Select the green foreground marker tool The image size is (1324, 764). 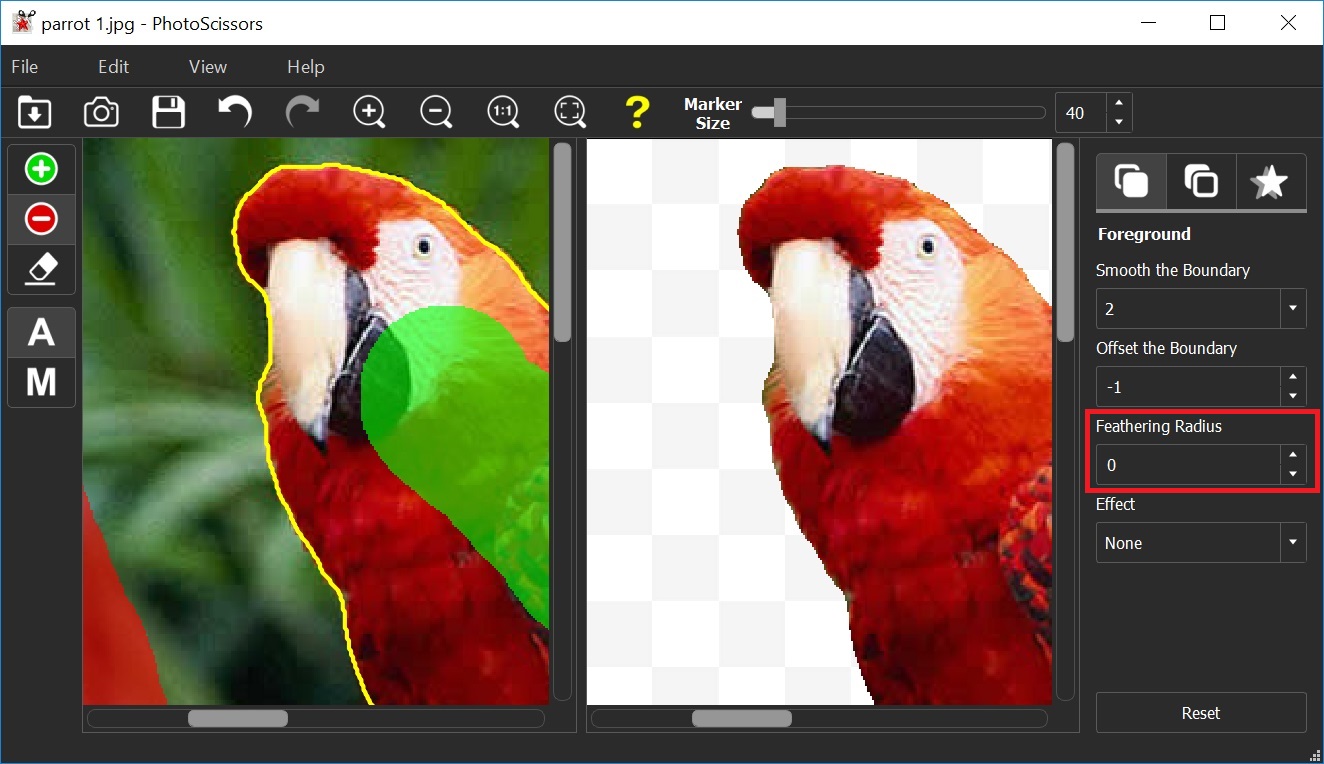41,168
